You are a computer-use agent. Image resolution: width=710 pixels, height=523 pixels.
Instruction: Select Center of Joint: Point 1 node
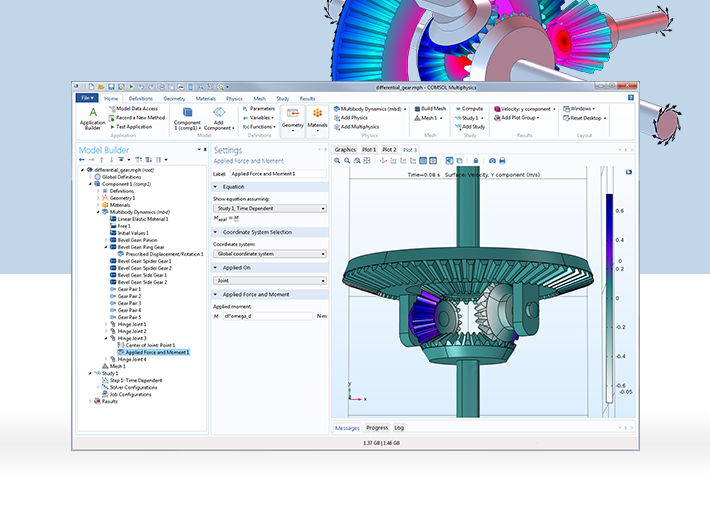tap(146, 345)
